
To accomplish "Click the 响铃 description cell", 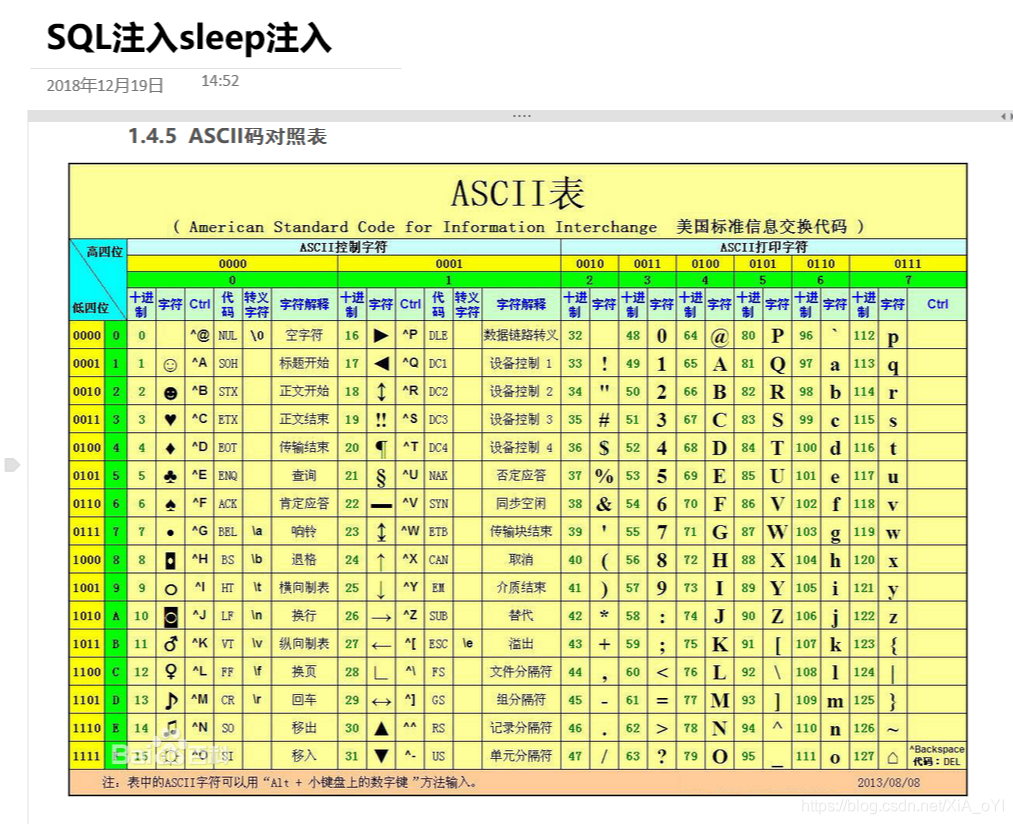I will pos(304,531).
